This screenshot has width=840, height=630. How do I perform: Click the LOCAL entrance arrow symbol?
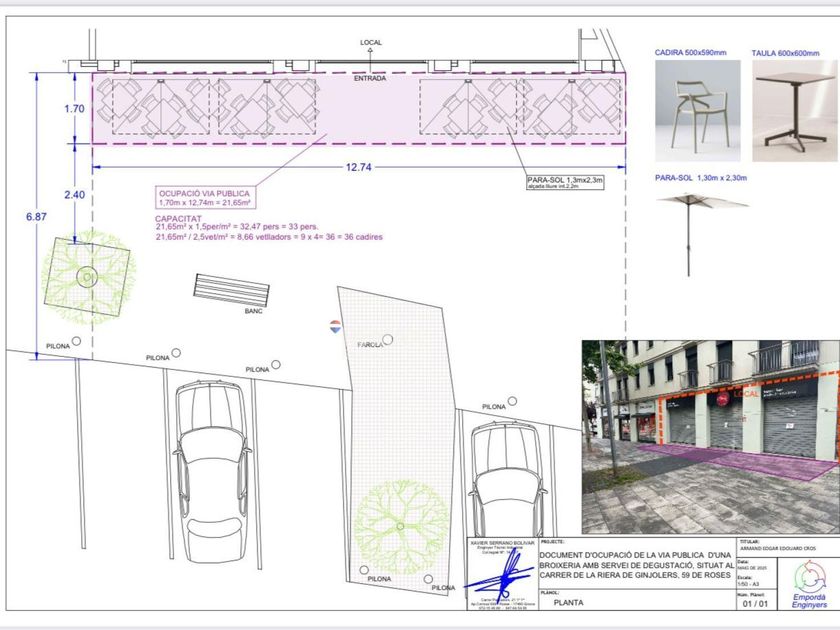pos(370,52)
